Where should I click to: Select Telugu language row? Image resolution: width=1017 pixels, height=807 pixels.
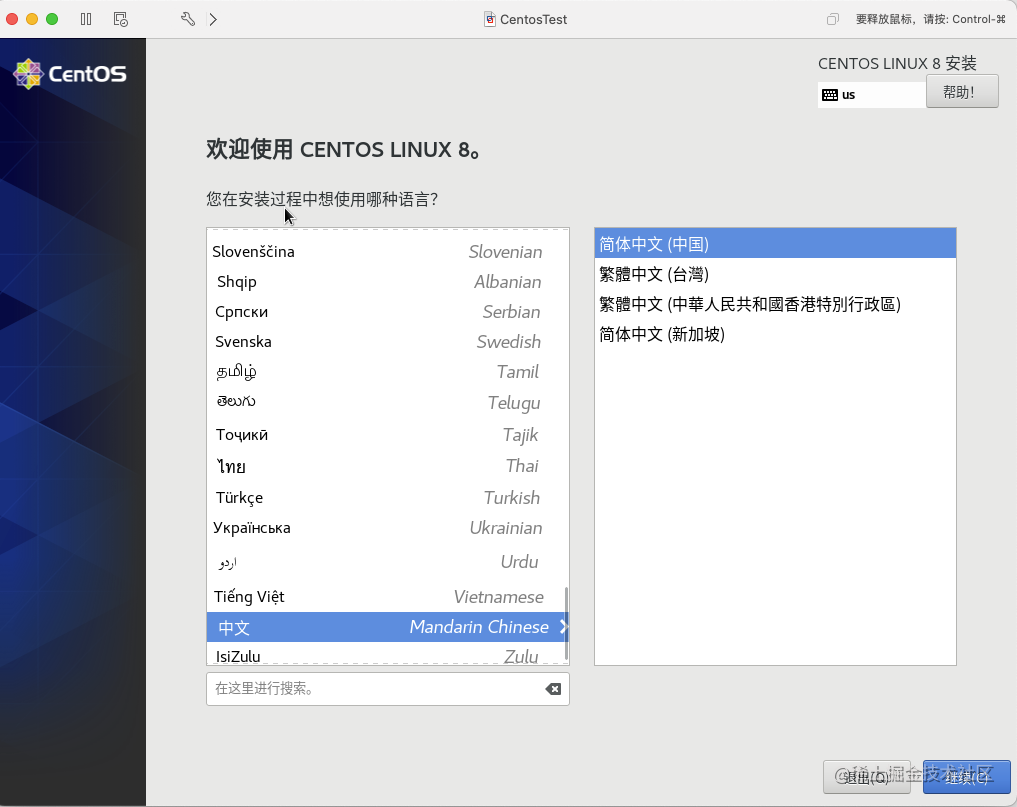[x=387, y=402]
